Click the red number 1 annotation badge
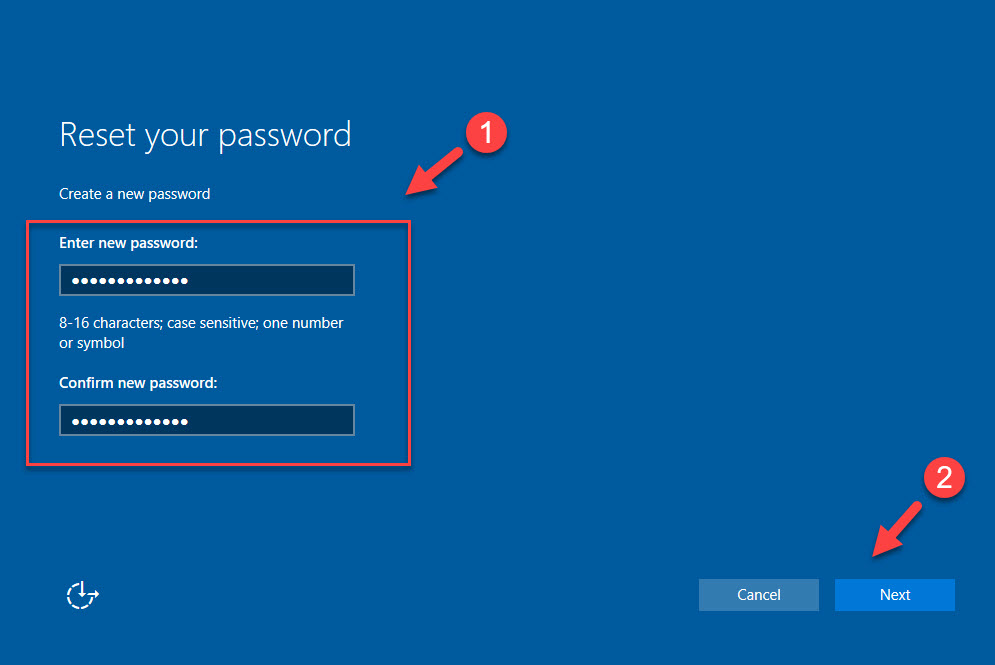The height and width of the screenshot is (665, 995). pos(486,133)
